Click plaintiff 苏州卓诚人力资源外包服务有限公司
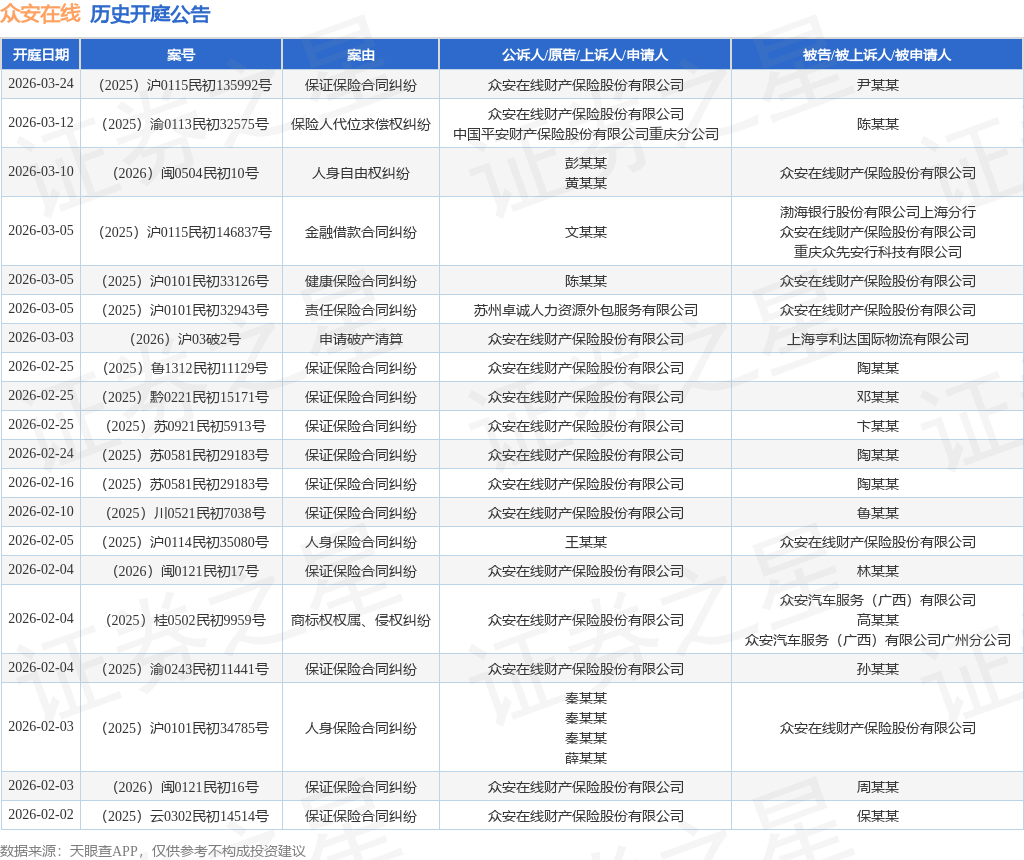The image size is (1024, 860). point(586,310)
